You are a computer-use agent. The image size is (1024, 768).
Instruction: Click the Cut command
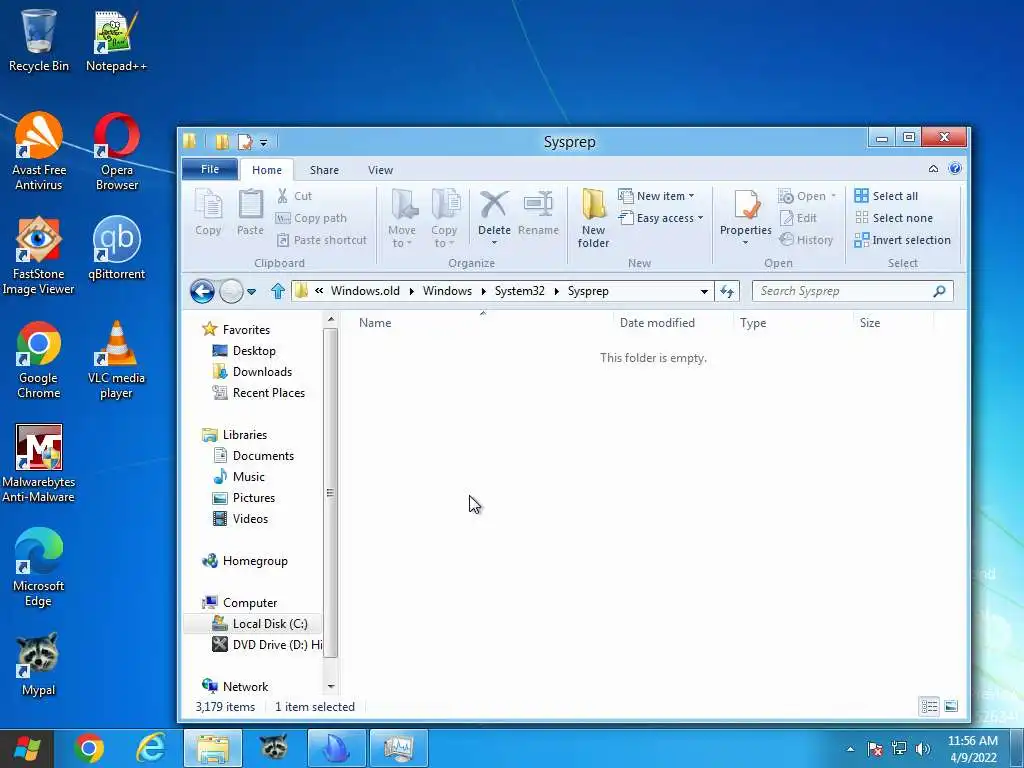294,196
